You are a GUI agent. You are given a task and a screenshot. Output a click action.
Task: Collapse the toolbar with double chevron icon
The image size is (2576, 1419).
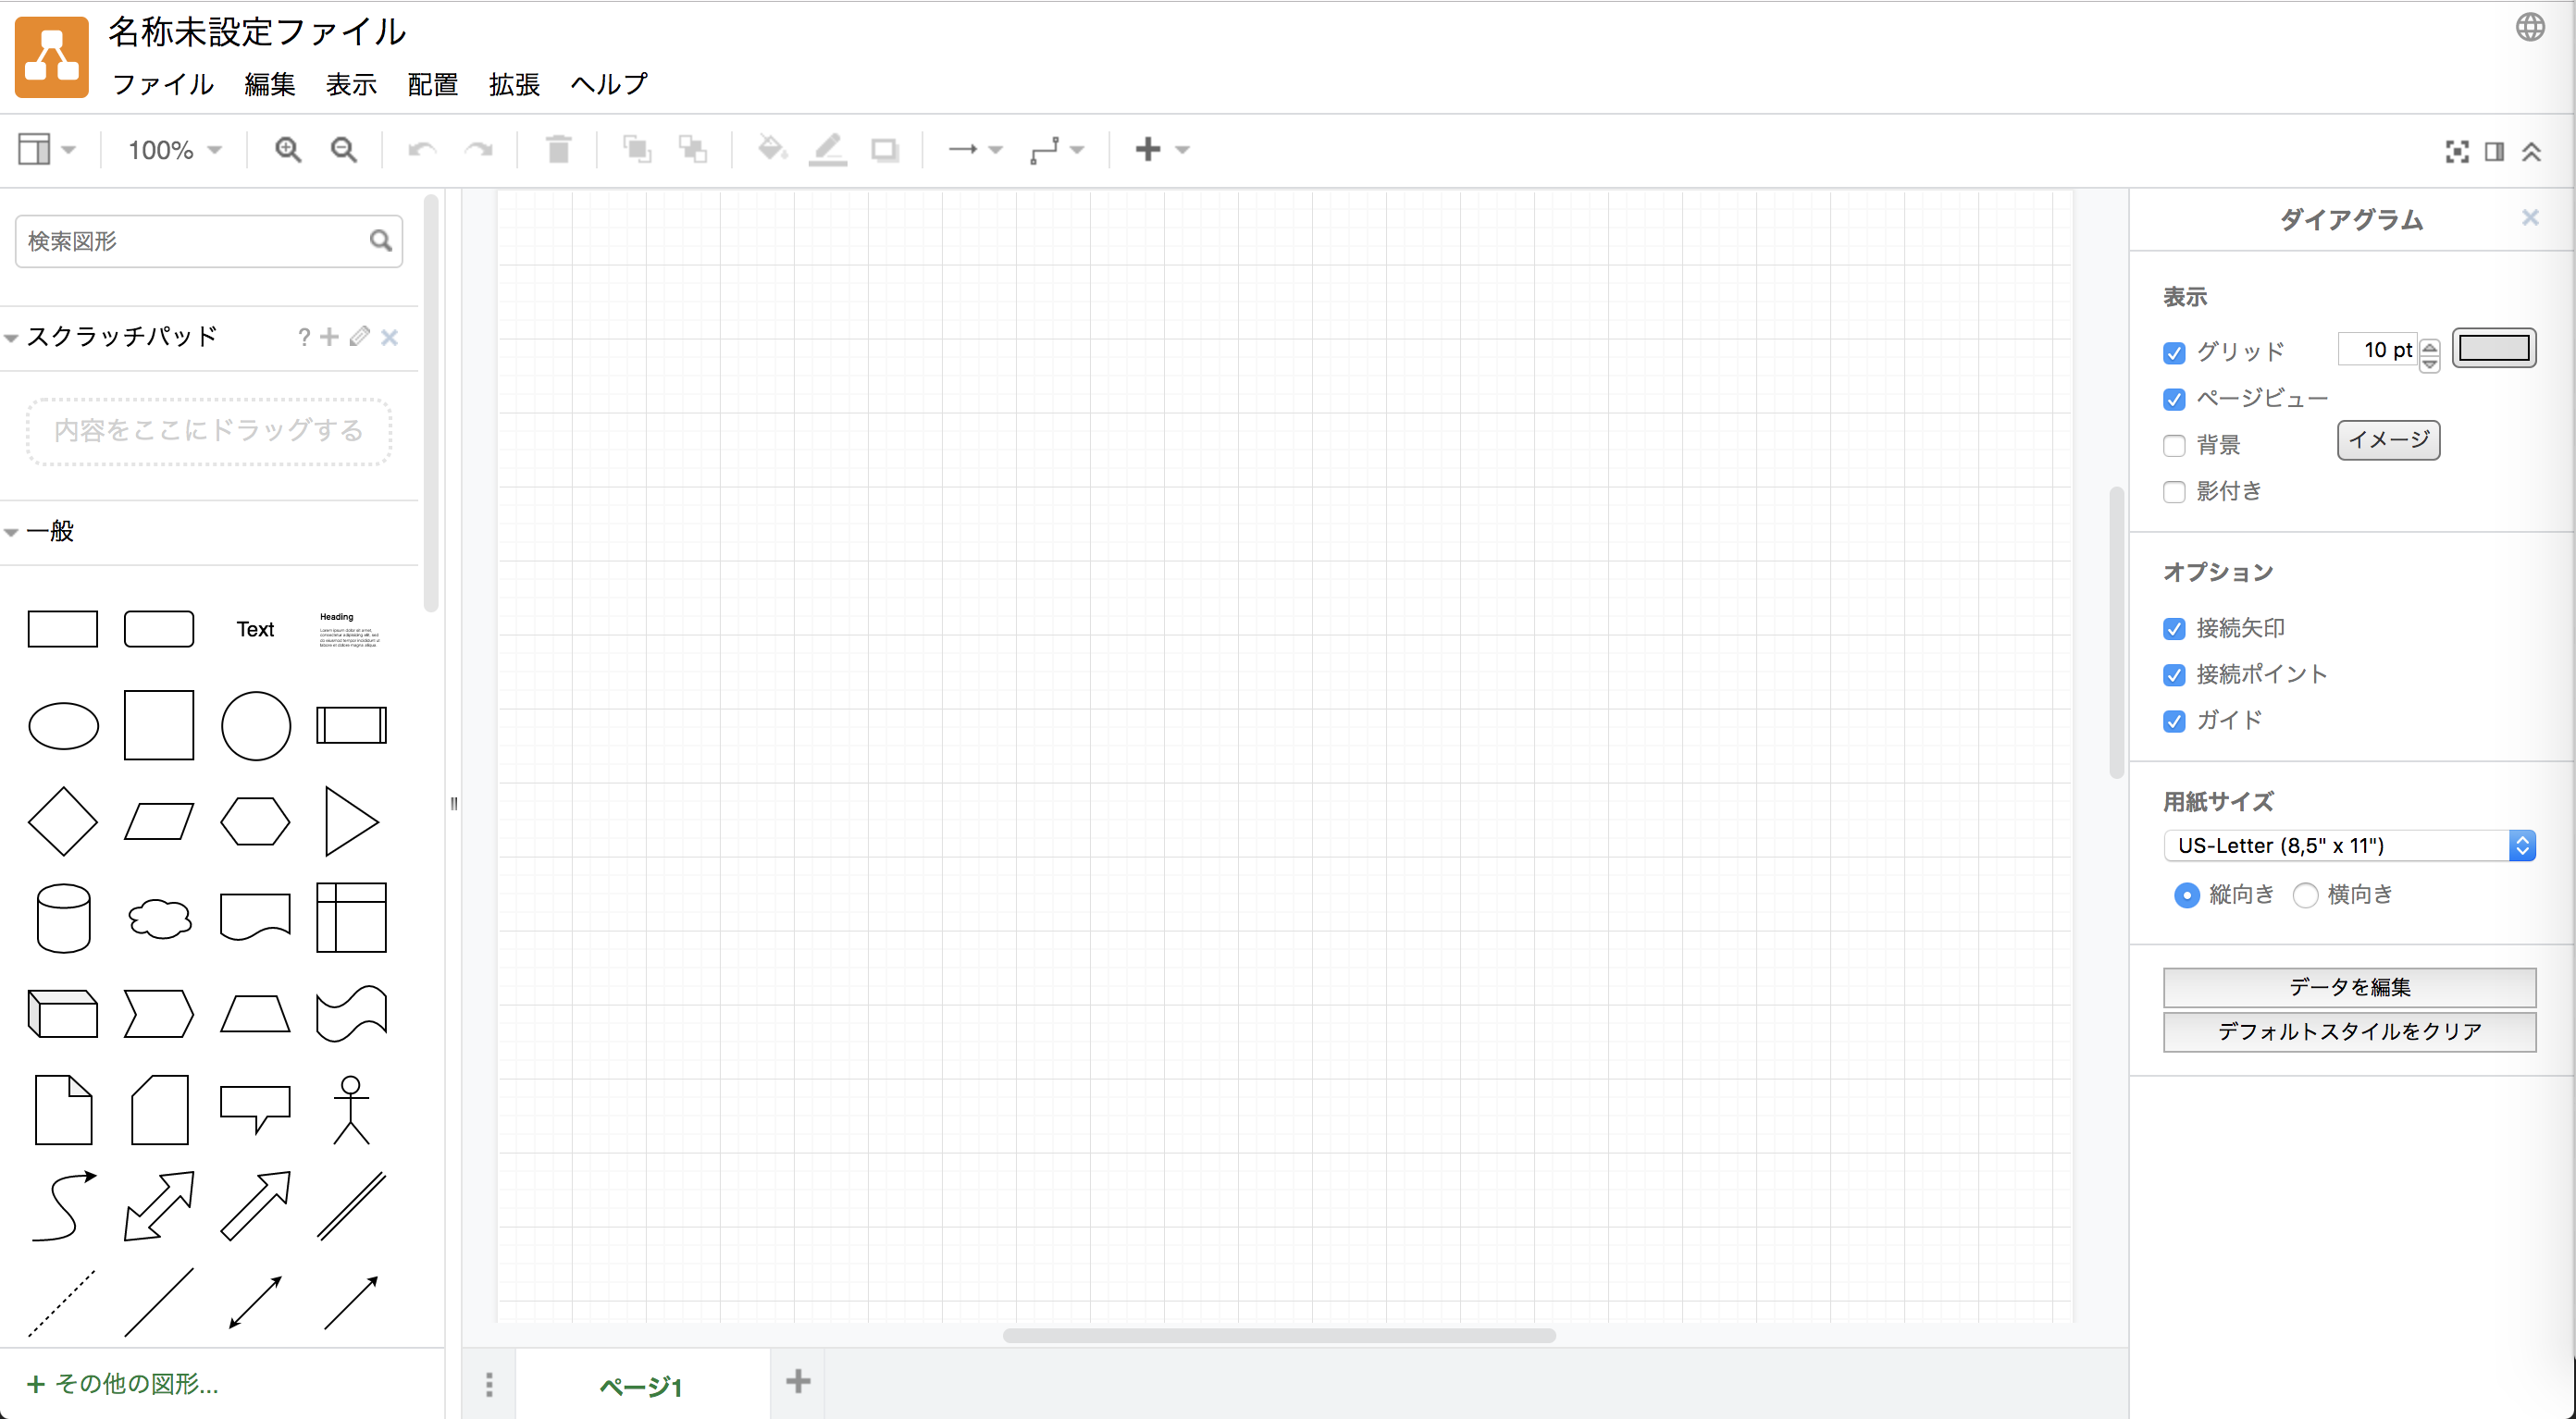click(2531, 152)
